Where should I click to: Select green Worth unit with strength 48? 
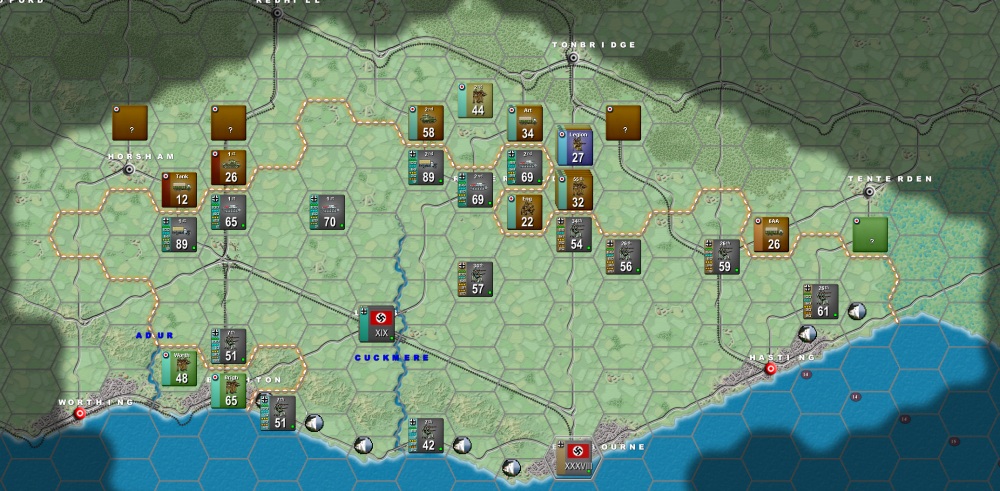[179, 368]
